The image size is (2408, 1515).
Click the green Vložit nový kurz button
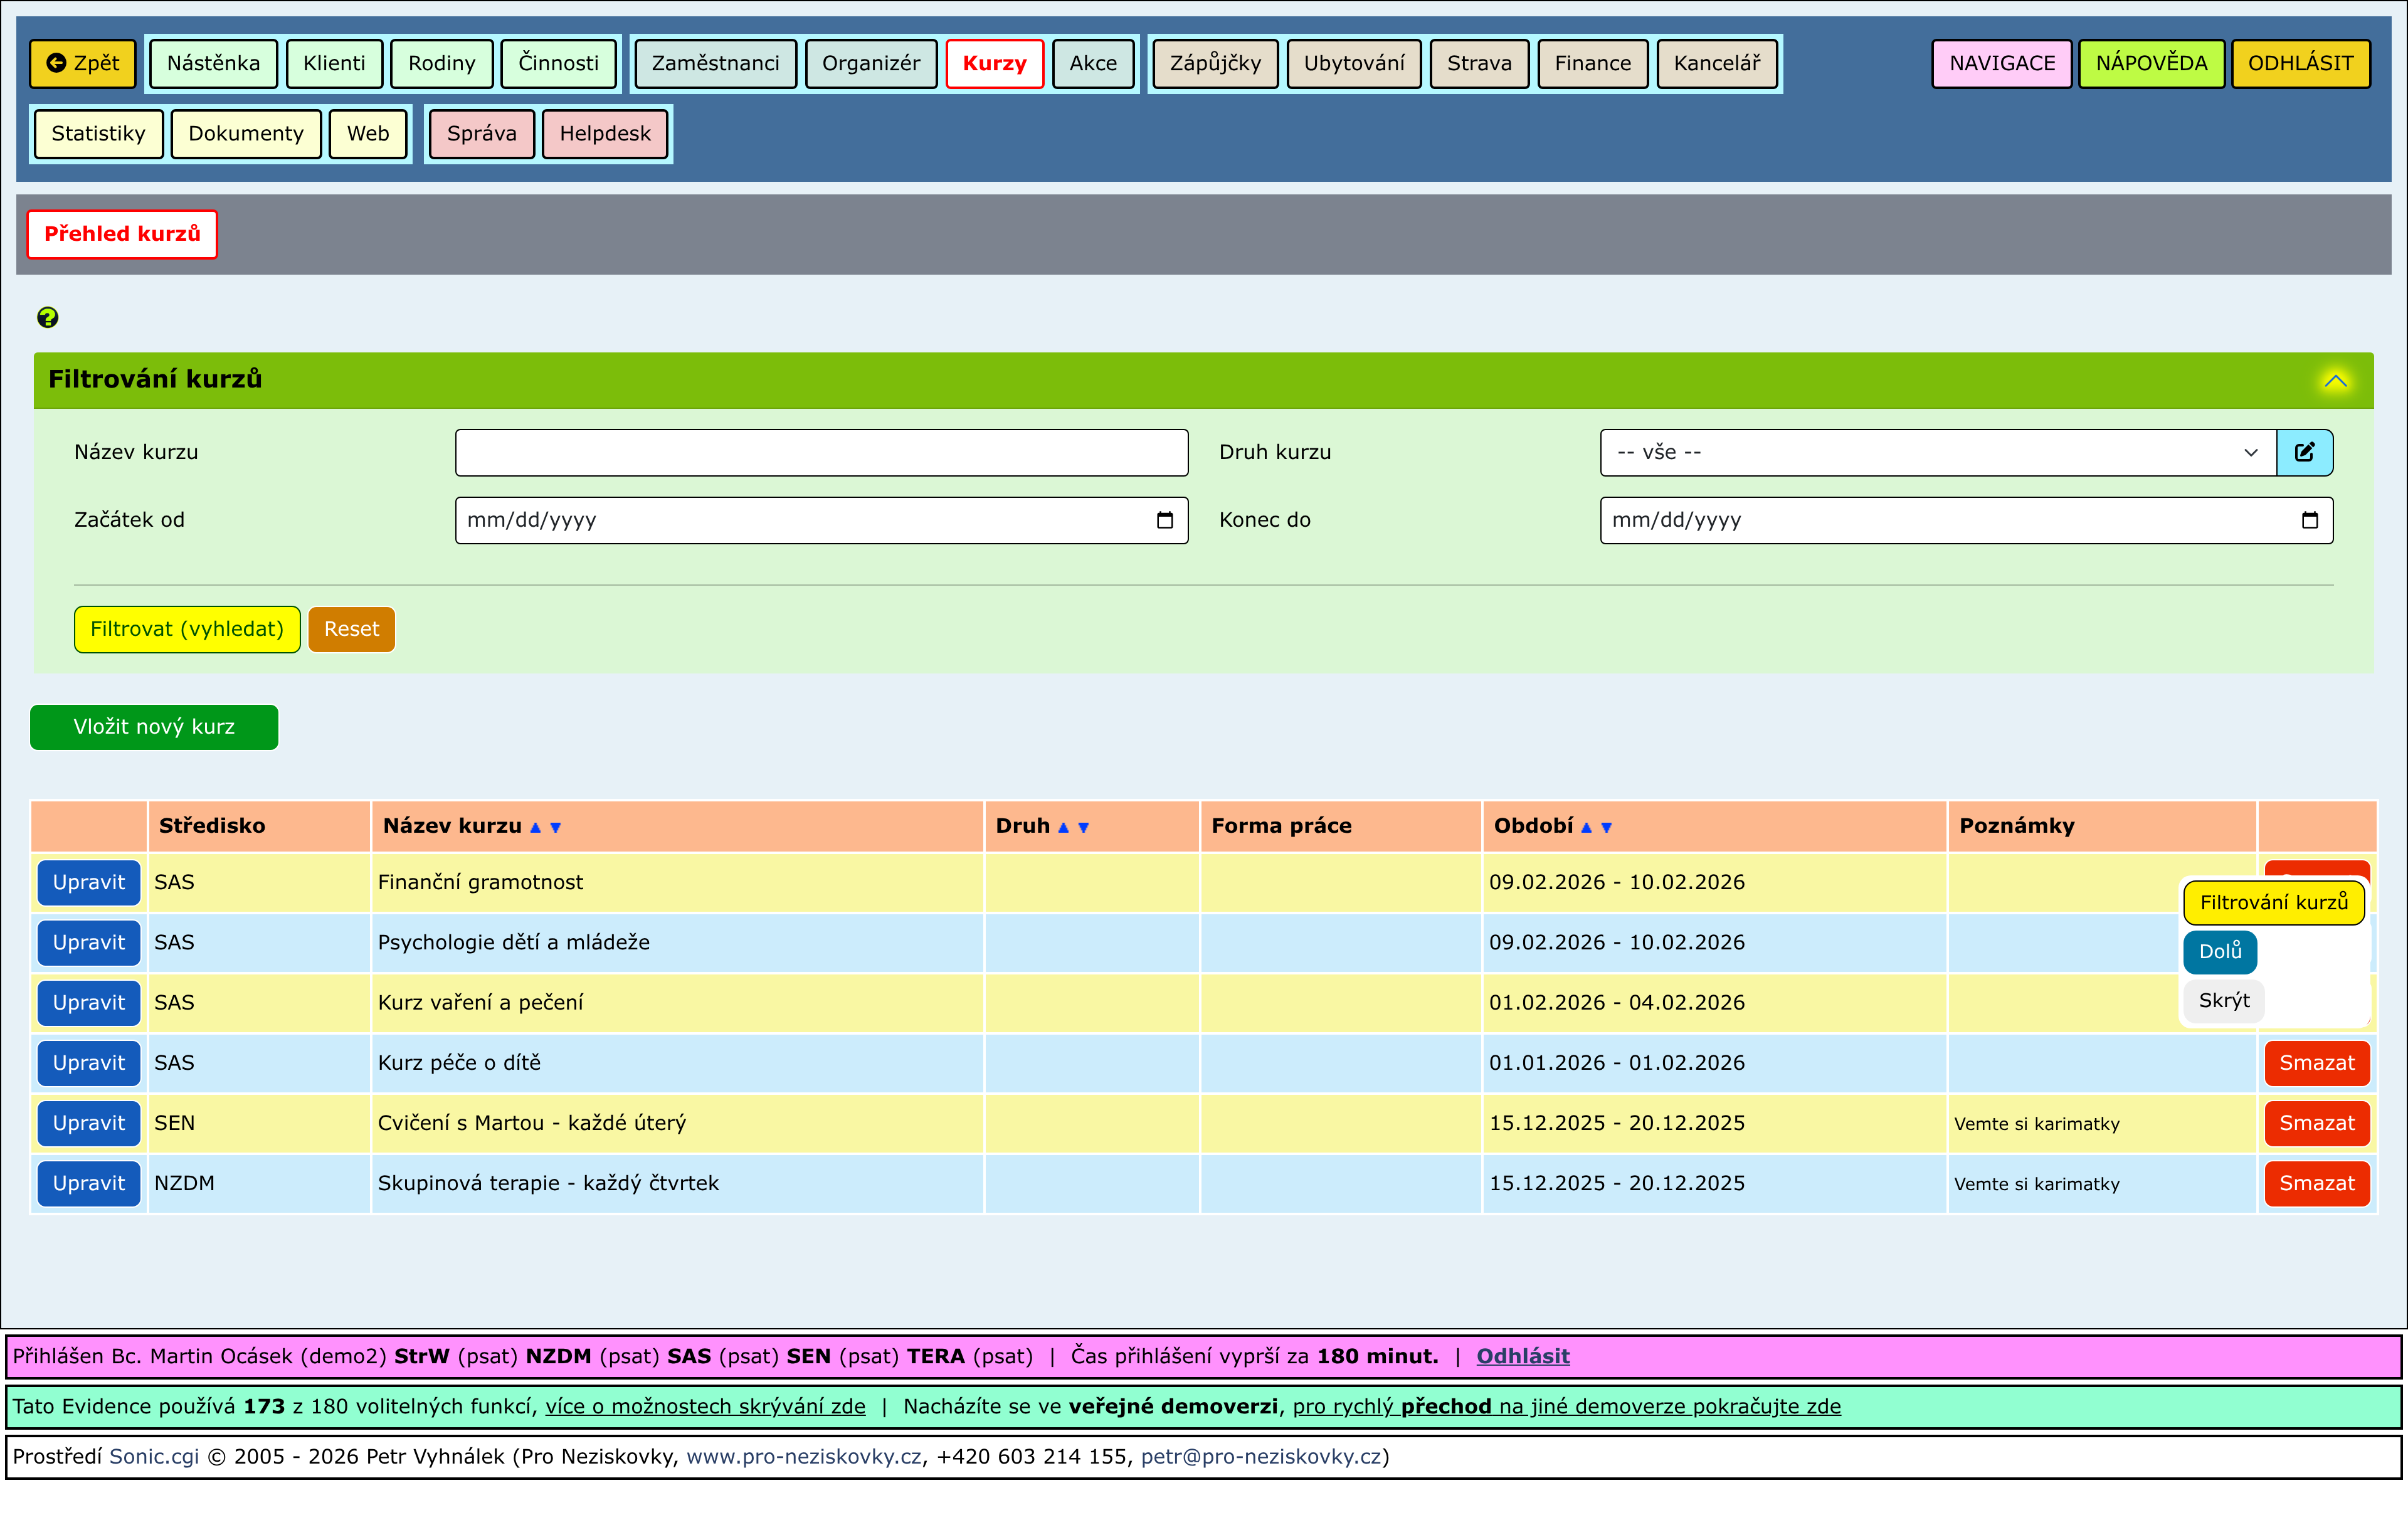pos(154,727)
